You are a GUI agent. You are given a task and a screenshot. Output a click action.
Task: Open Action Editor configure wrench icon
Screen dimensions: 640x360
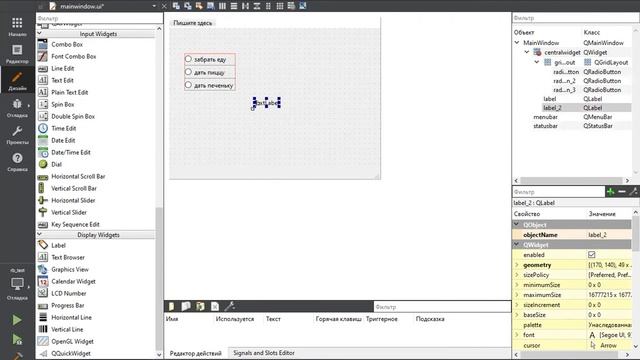(x=229, y=306)
